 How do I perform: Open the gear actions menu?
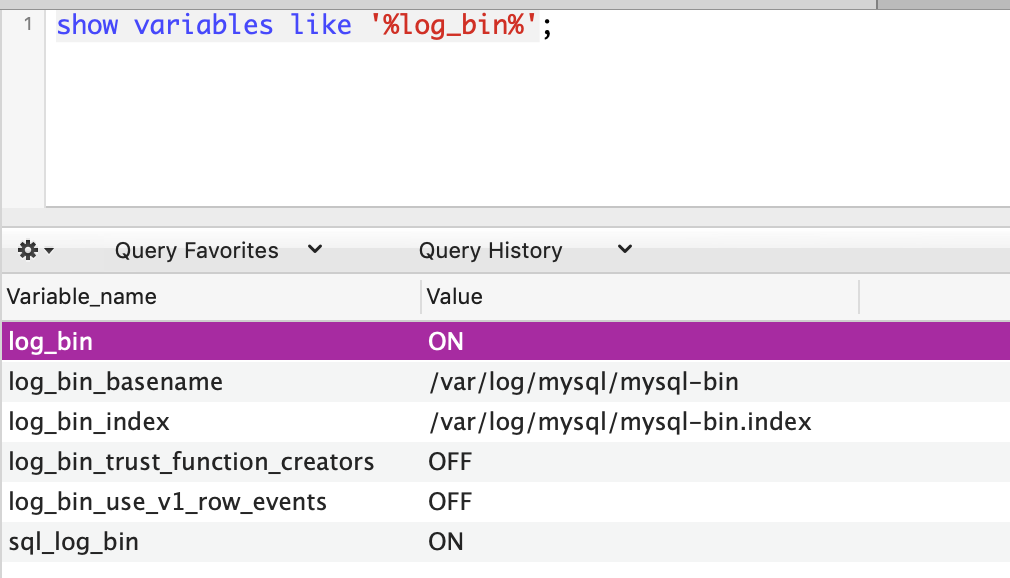35,250
